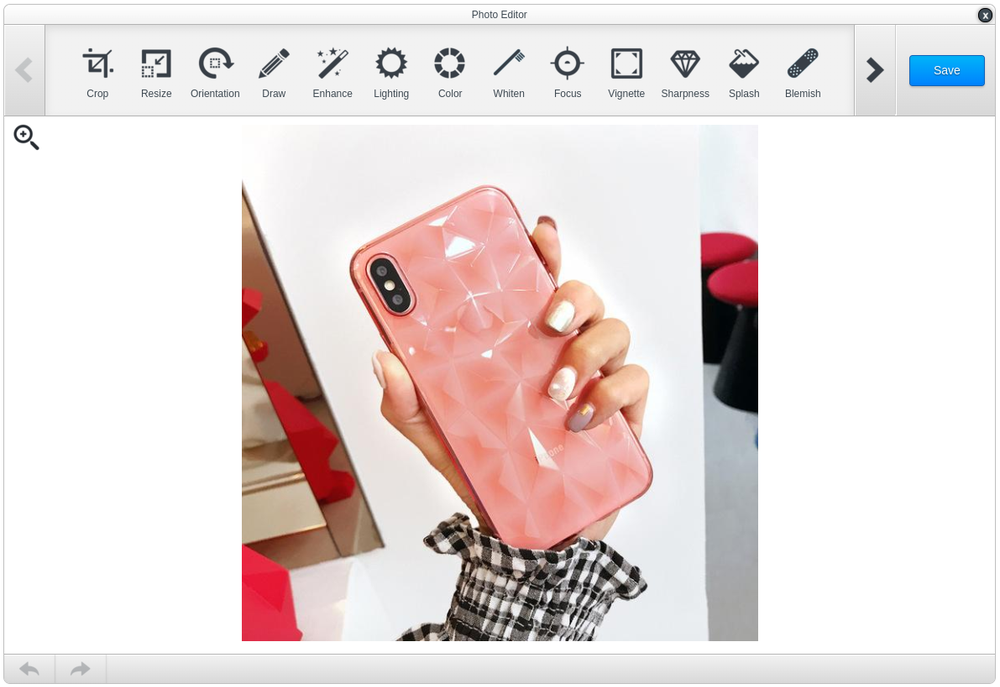Select the Draw tool
The height and width of the screenshot is (687, 1000).
point(274,70)
